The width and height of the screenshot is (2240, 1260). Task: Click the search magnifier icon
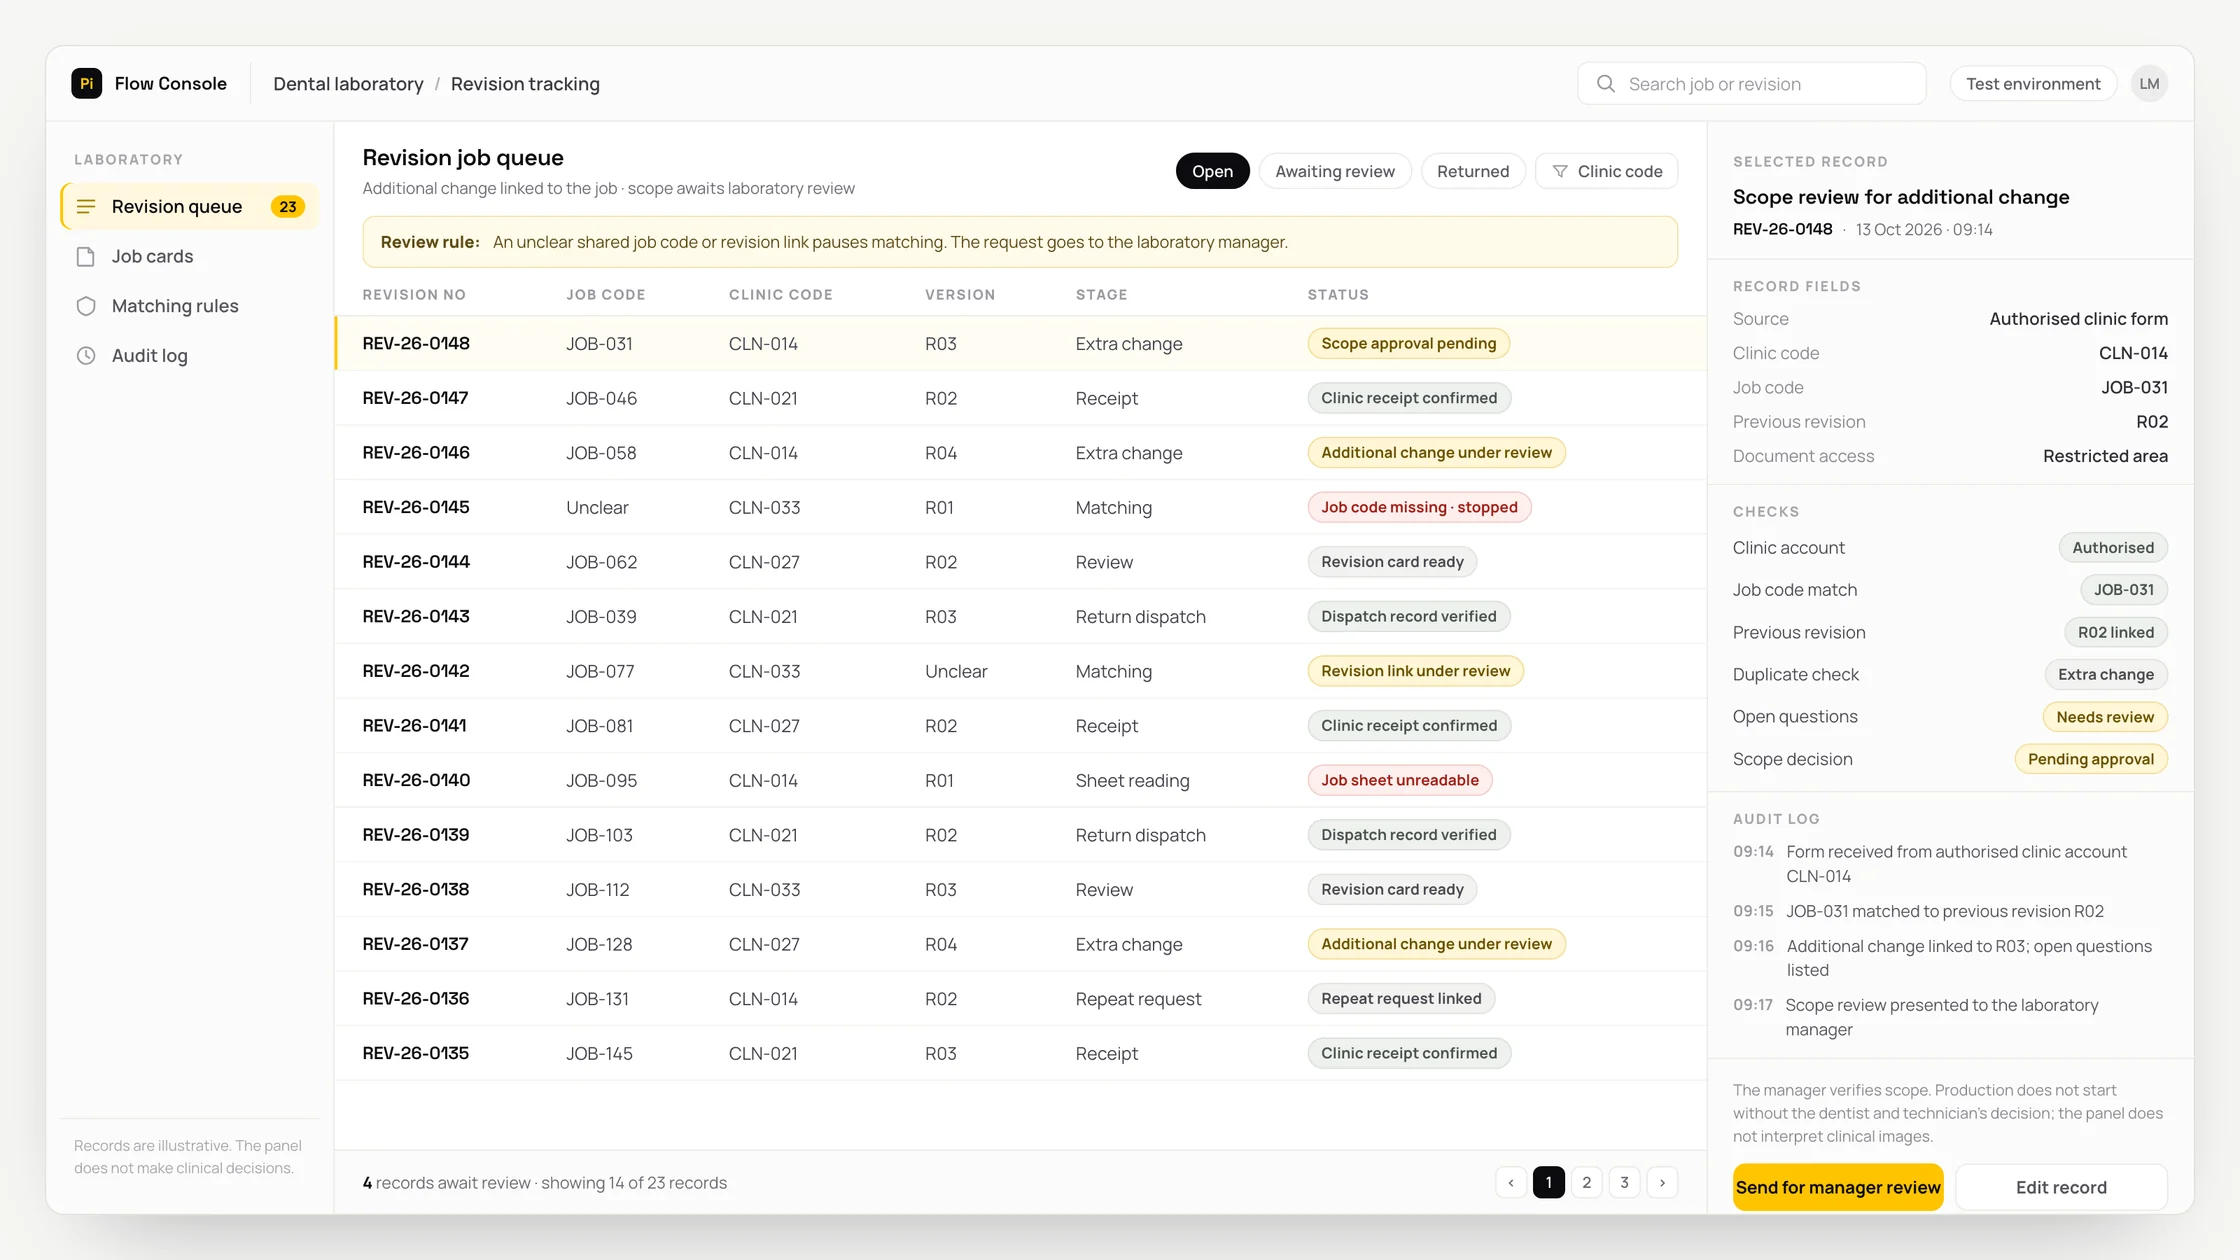point(1606,84)
